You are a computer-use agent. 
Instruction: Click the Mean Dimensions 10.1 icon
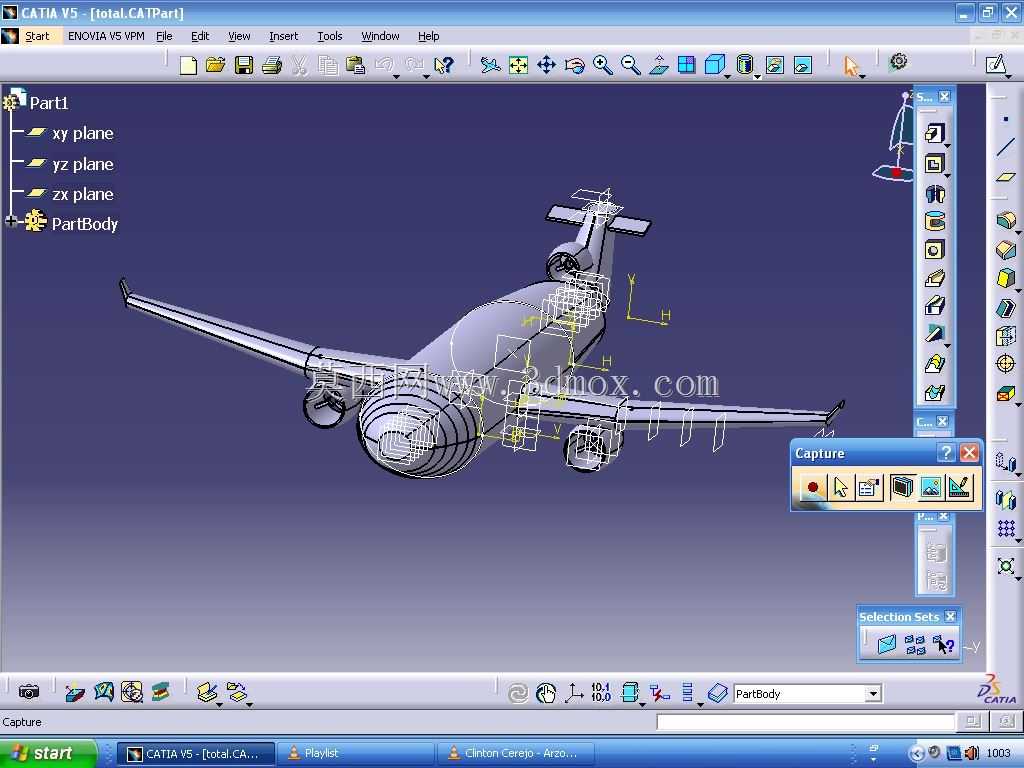pyautogui.click(x=601, y=693)
